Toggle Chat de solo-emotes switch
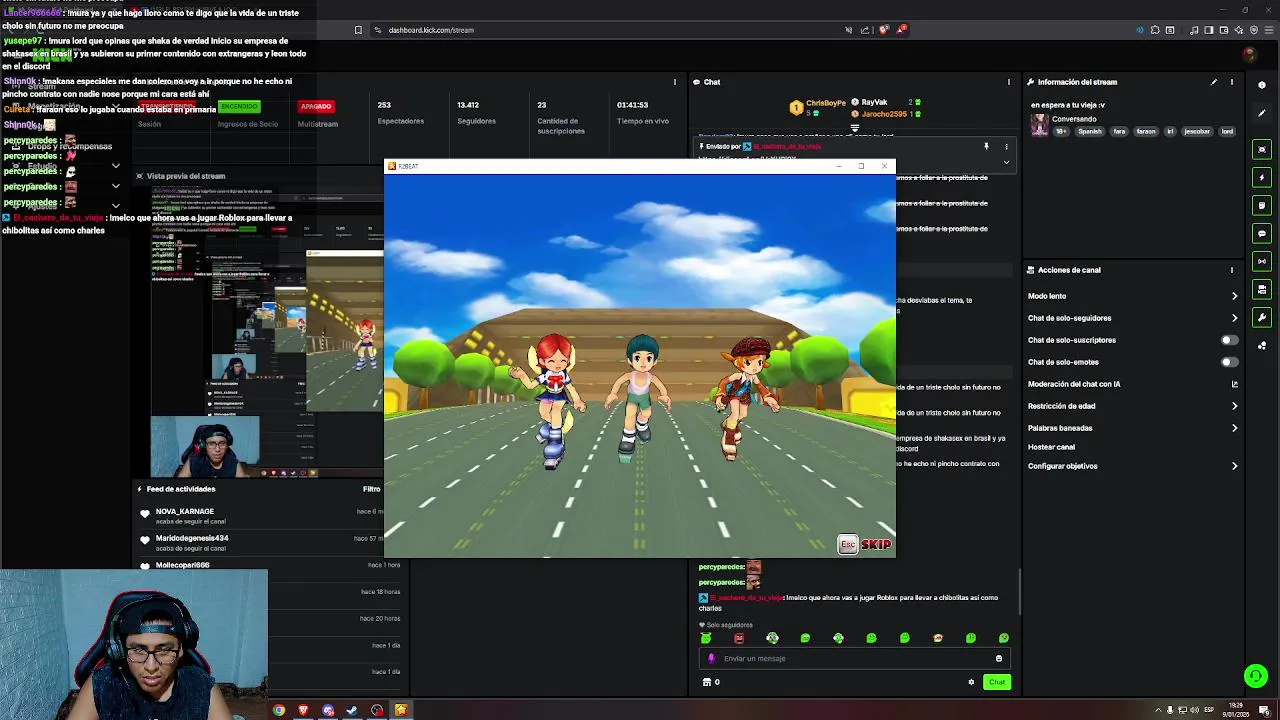 click(x=1229, y=362)
